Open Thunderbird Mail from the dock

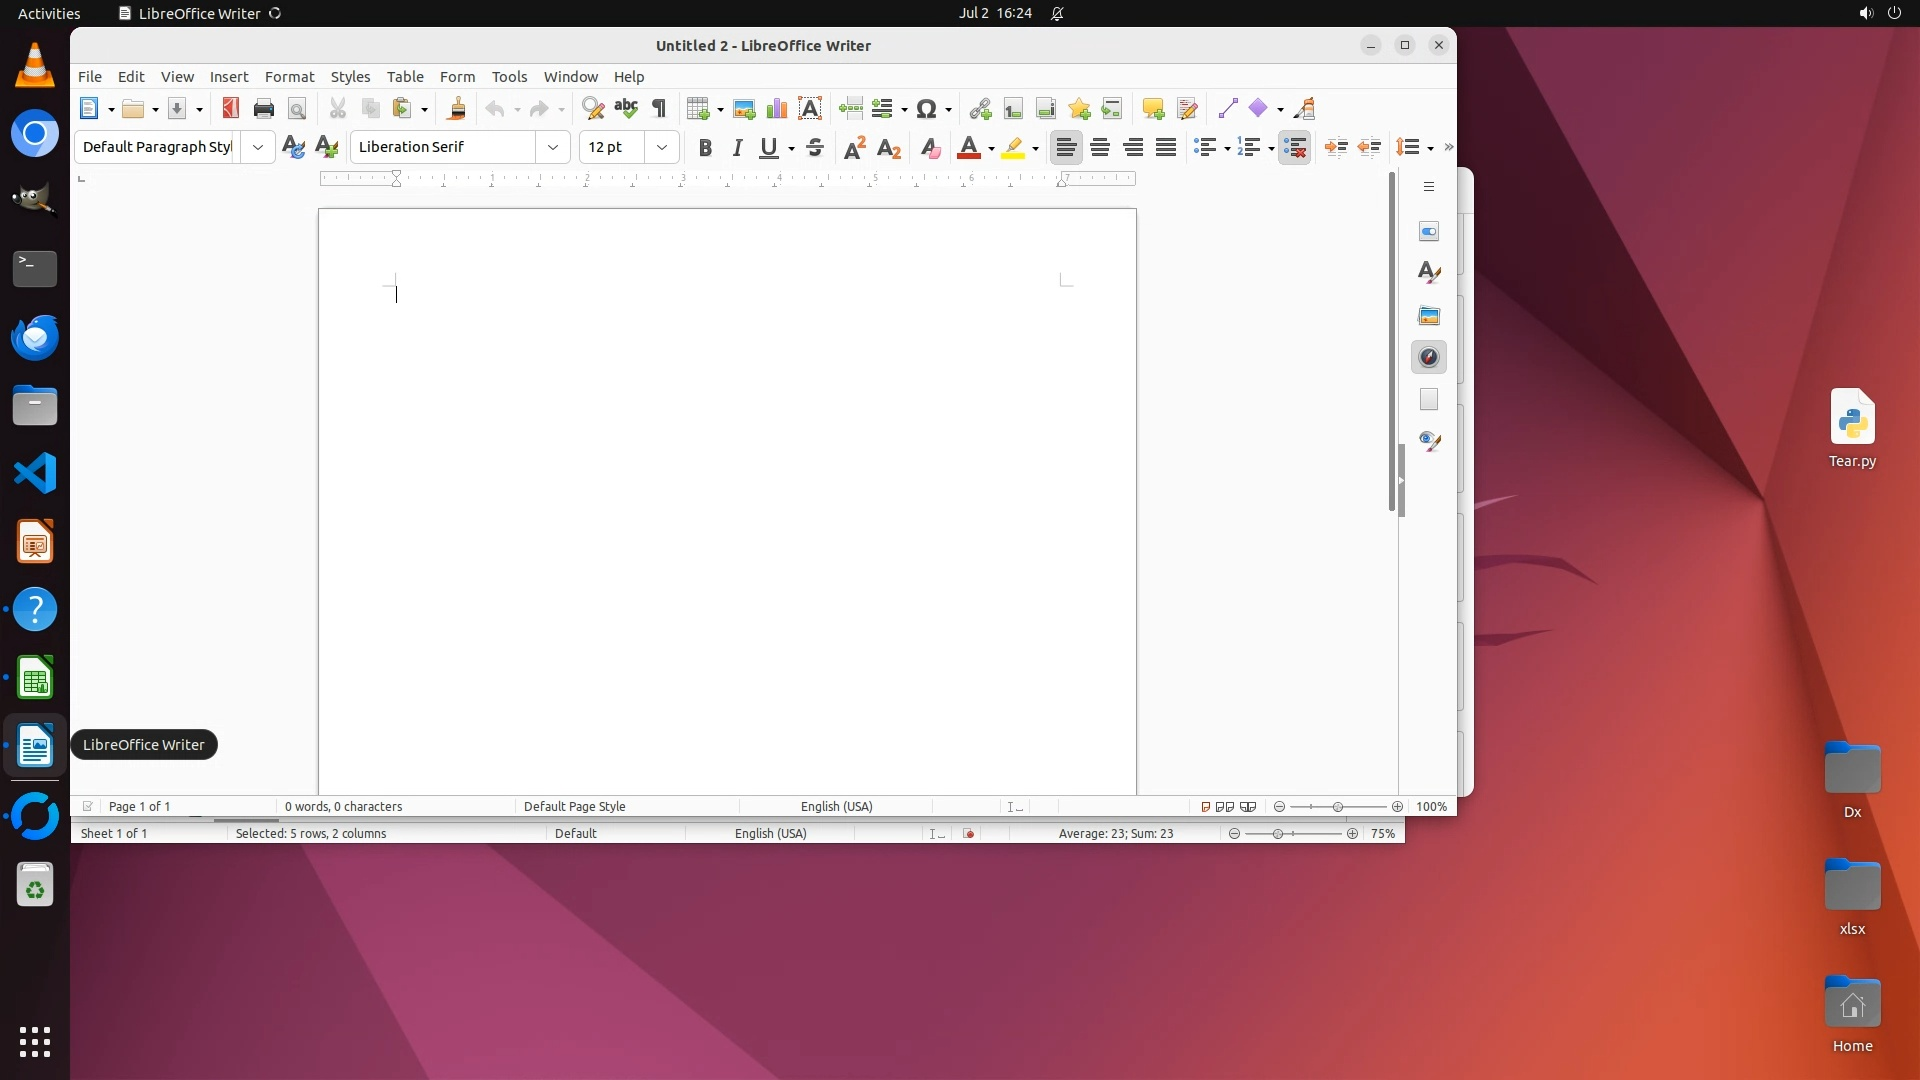35,337
